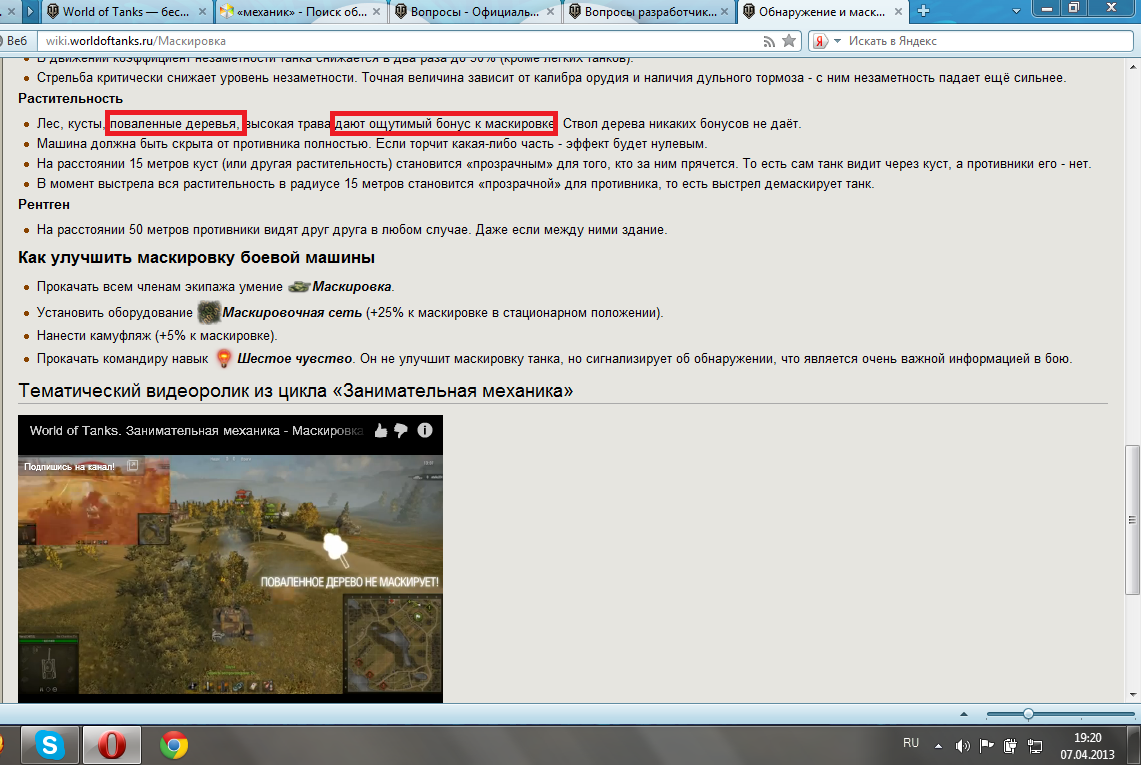
Task: Open the 'Маскировочная сеть' equipment link
Action: pyautogui.click(x=292, y=313)
